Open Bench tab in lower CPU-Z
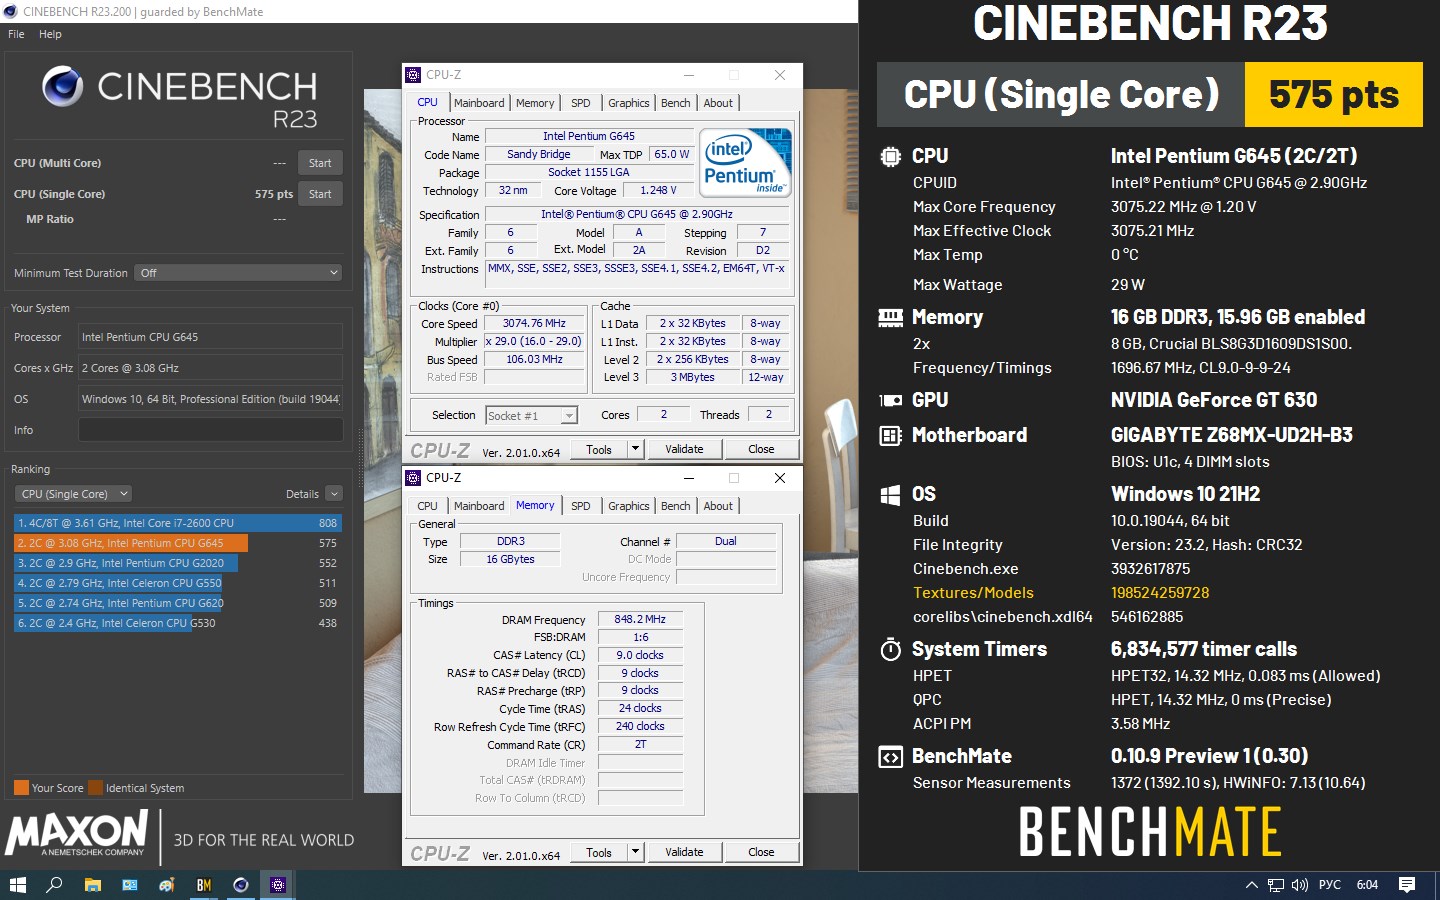1440x900 pixels. (x=675, y=506)
